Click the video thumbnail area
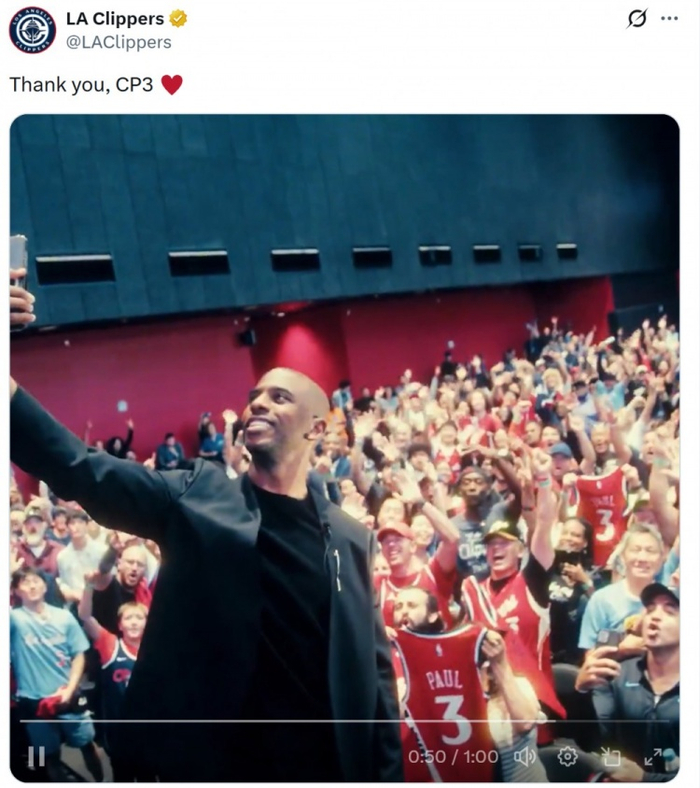Viewport: 700px width, 788px height. (x=345, y=447)
